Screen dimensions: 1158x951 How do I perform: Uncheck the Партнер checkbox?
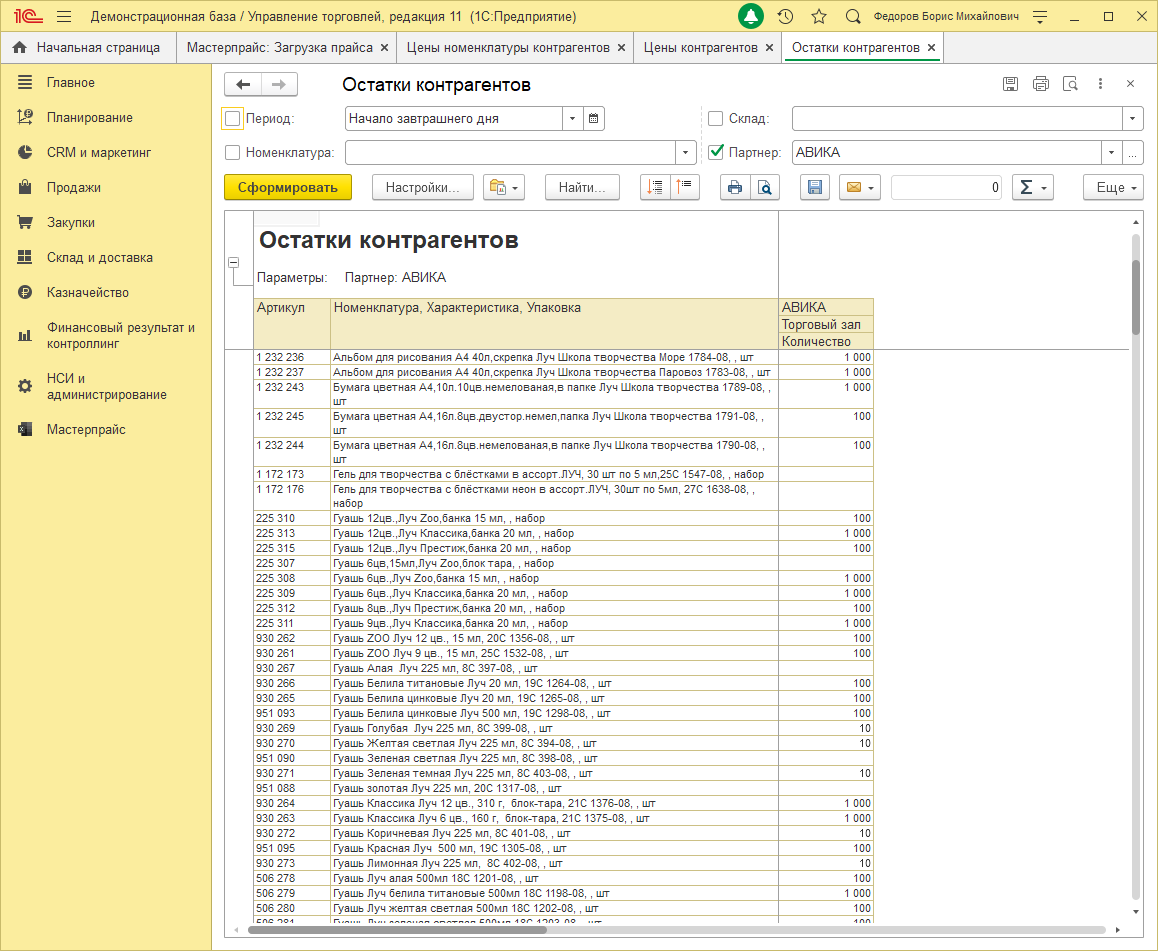click(715, 153)
